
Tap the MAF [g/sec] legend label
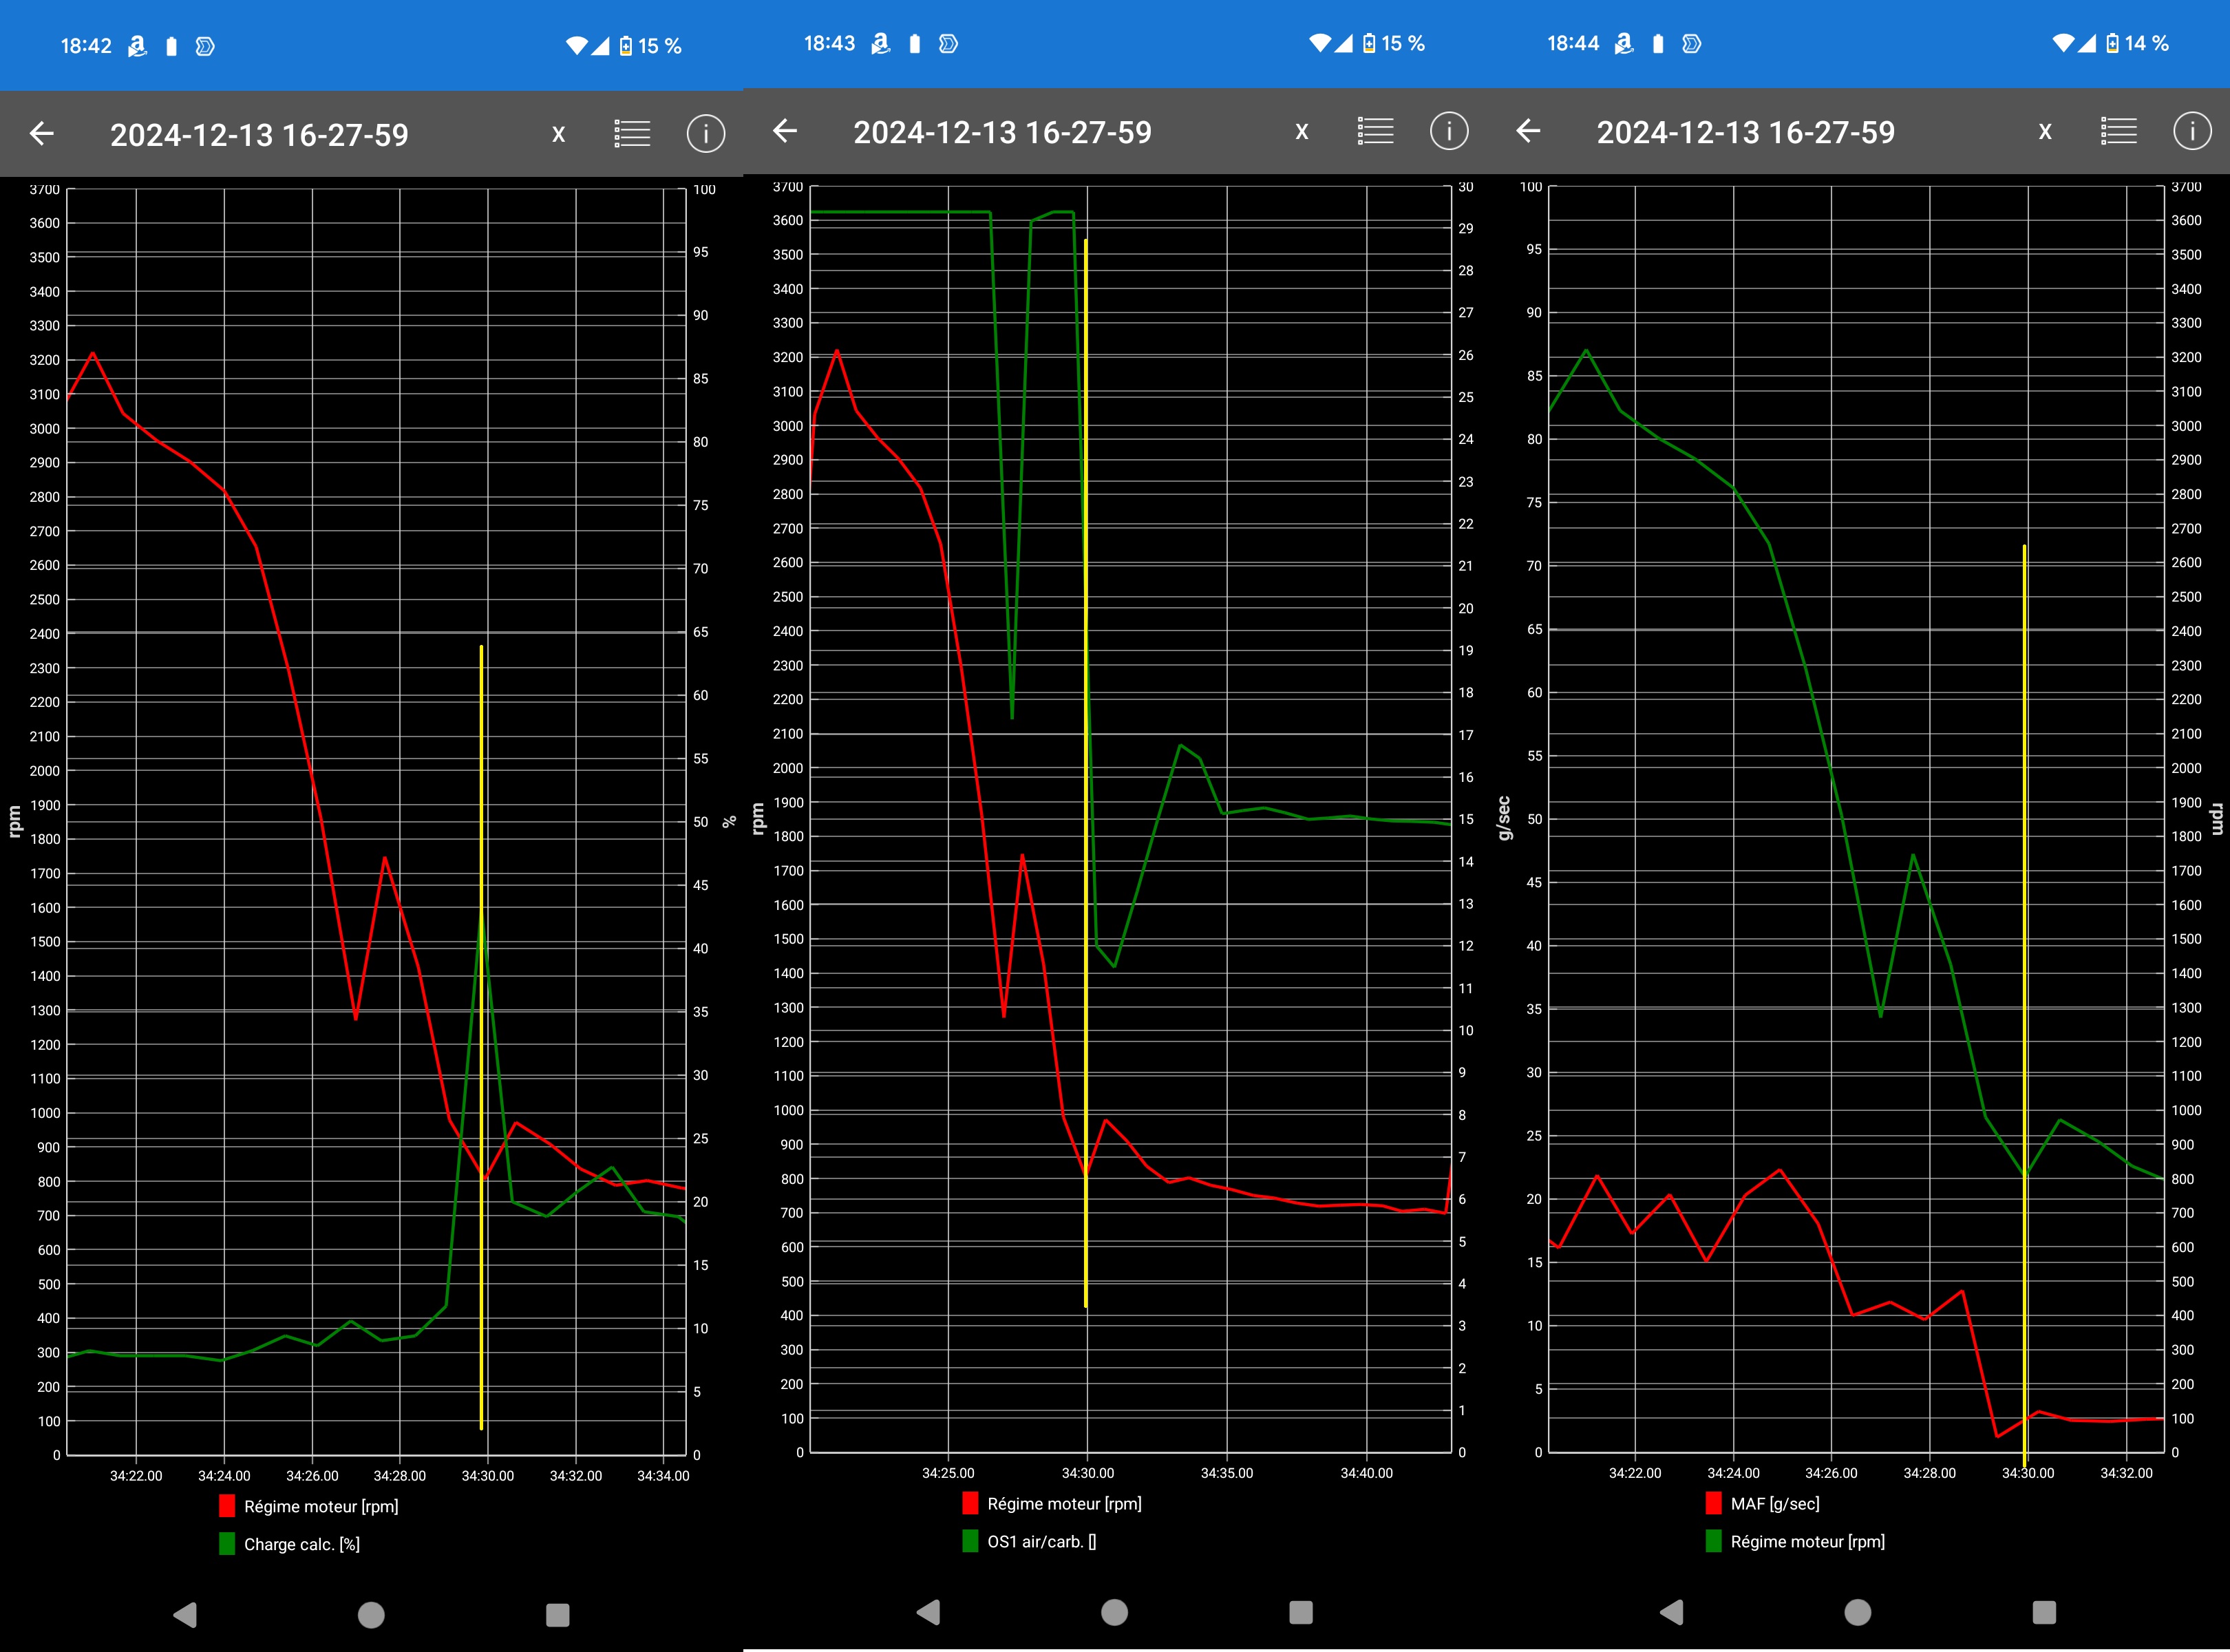click(x=1775, y=1504)
